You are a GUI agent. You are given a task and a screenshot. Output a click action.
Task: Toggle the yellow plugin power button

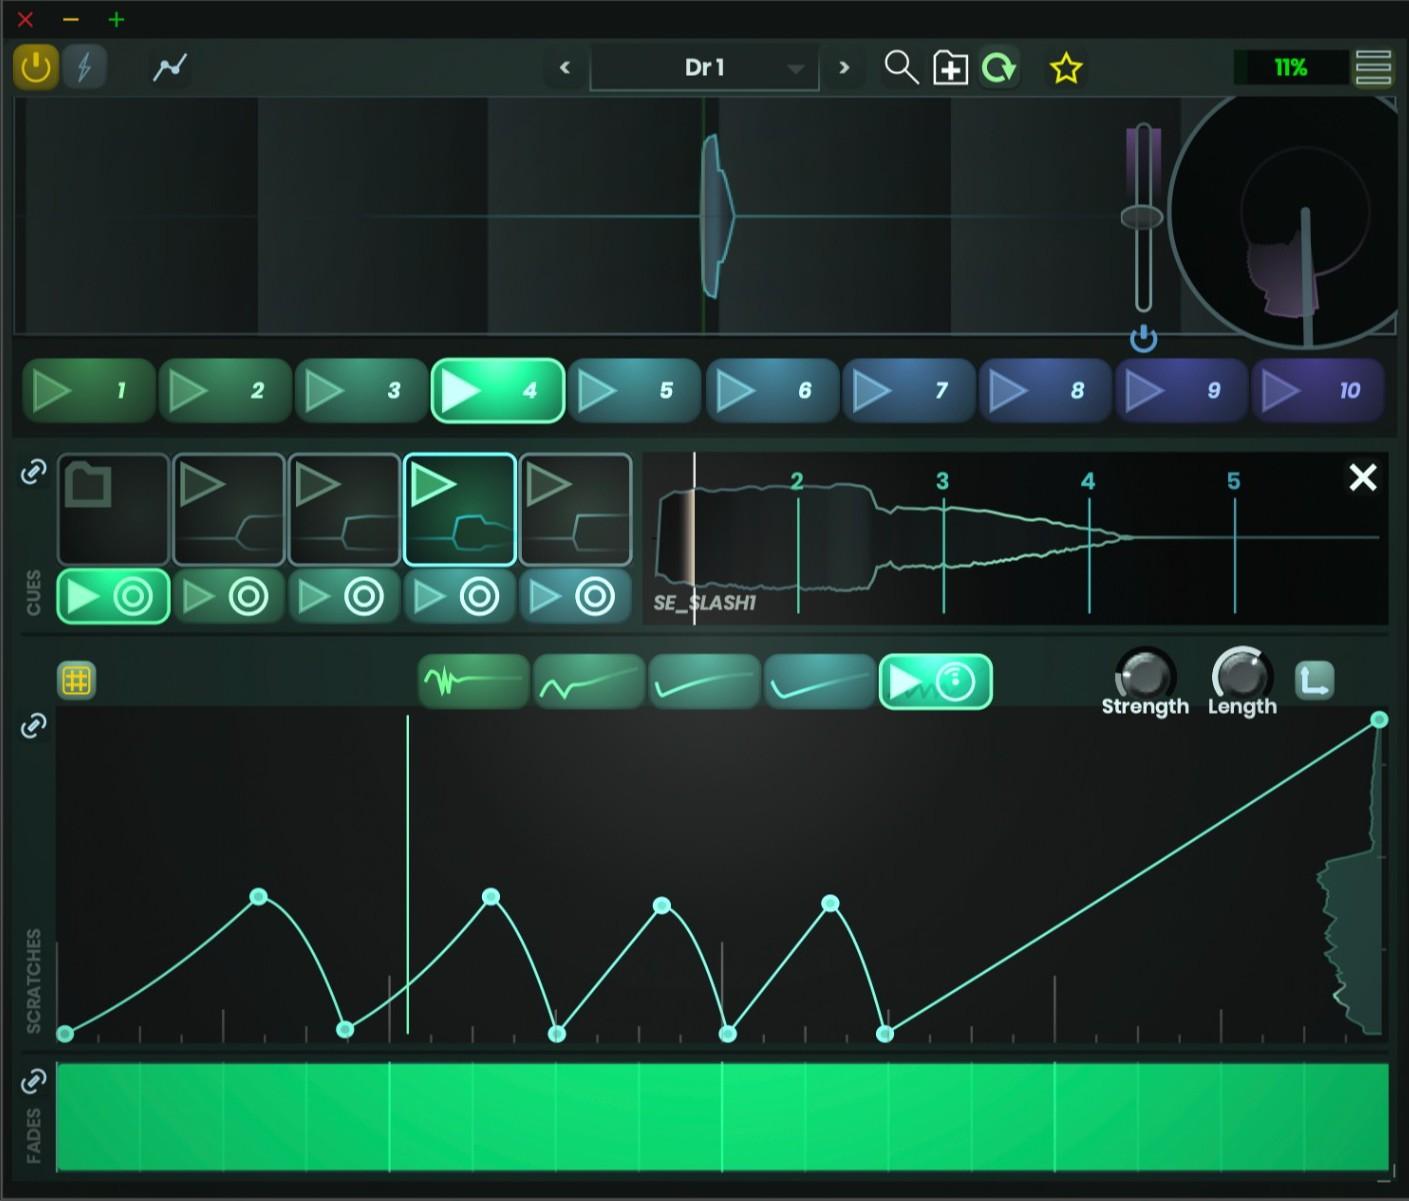pos(35,67)
